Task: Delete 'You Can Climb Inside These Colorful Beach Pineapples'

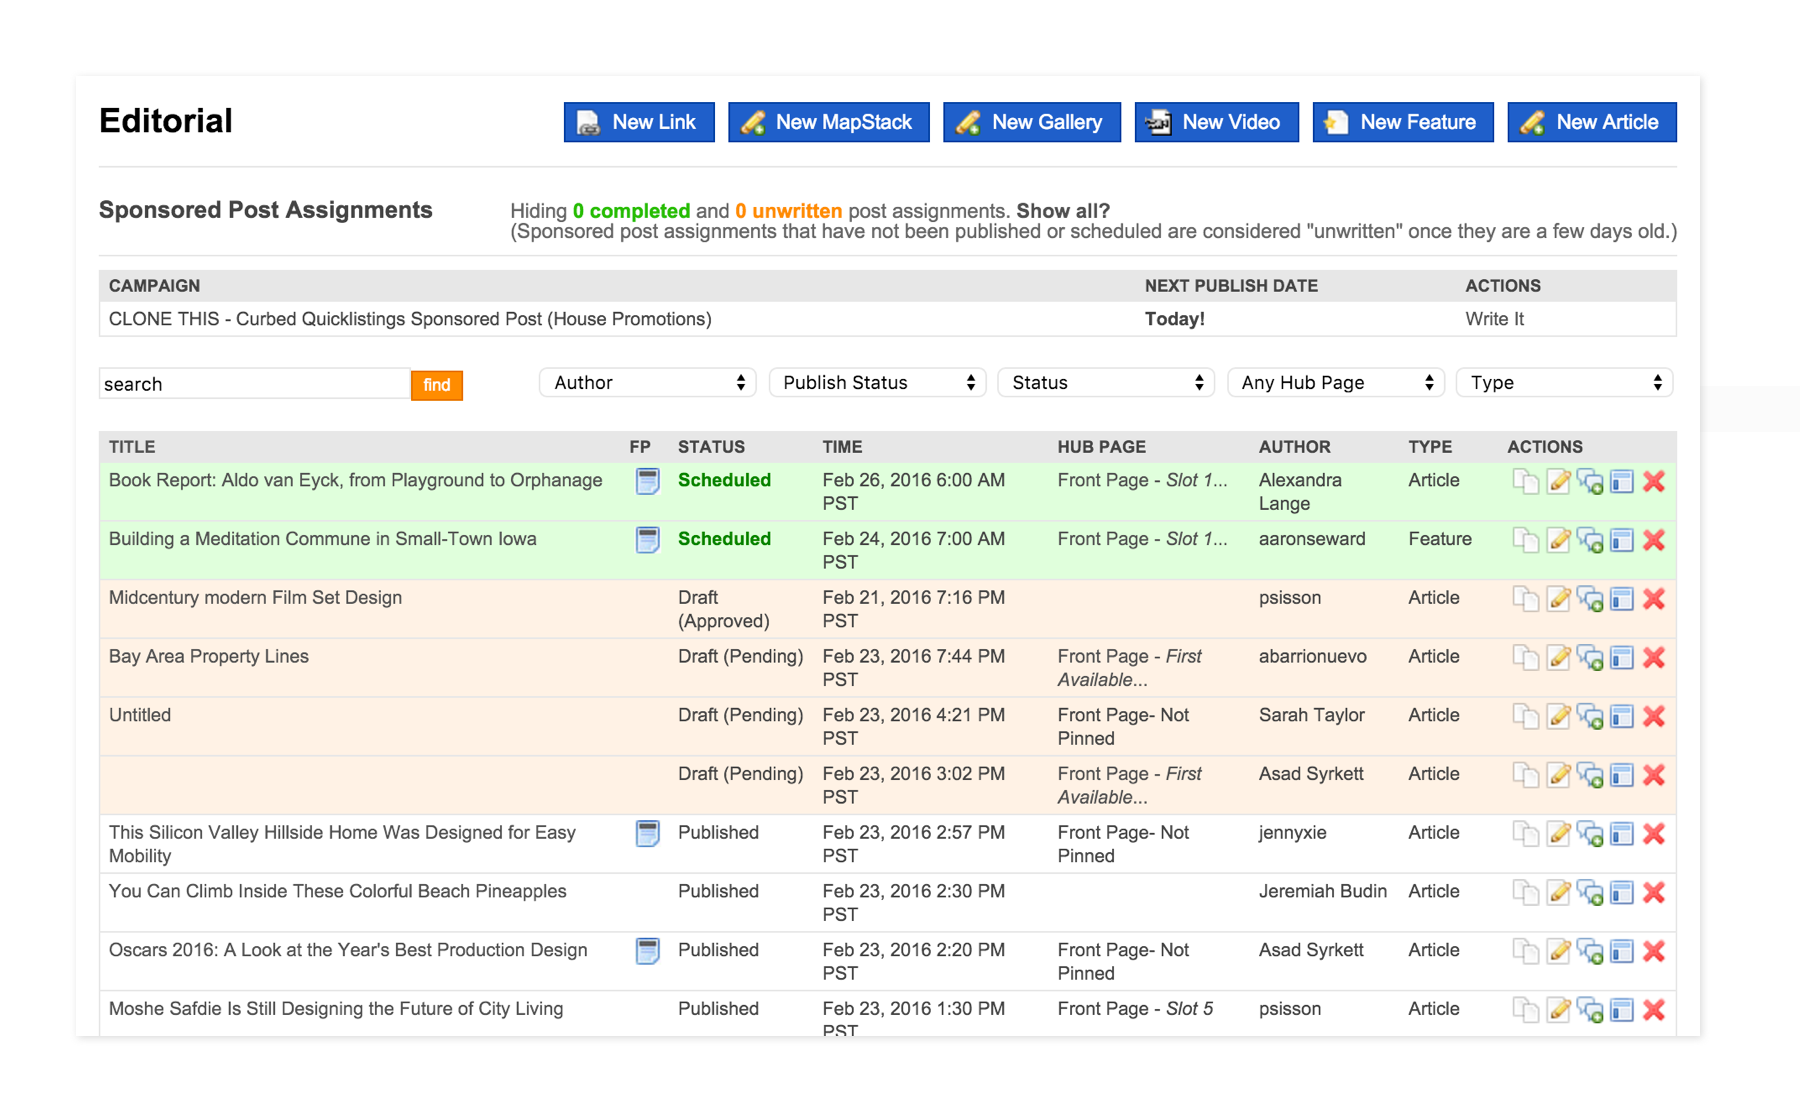Action: coord(1654,893)
